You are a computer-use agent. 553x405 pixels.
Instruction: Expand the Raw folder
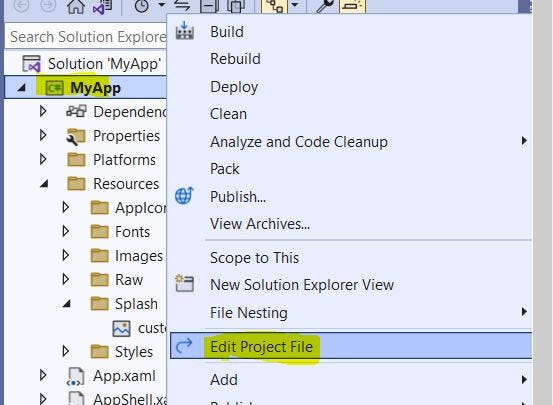66,279
